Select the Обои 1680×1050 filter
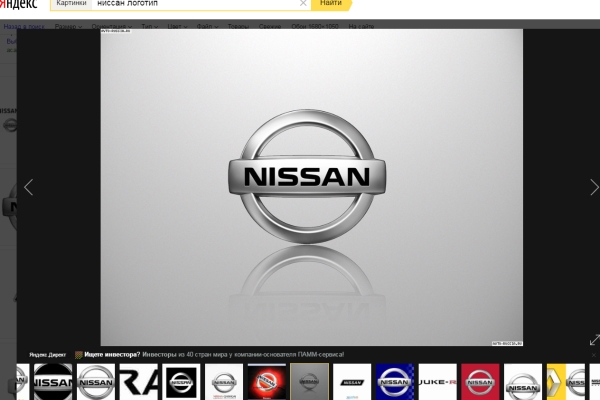 (x=315, y=26)
